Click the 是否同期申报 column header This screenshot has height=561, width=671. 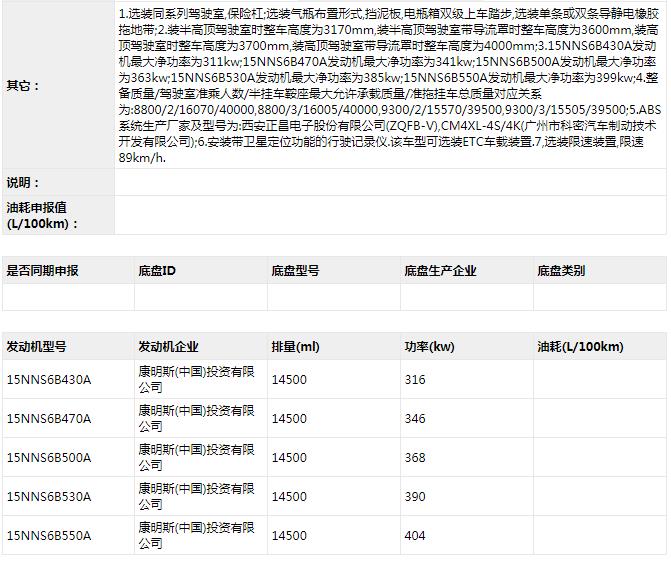42,270
